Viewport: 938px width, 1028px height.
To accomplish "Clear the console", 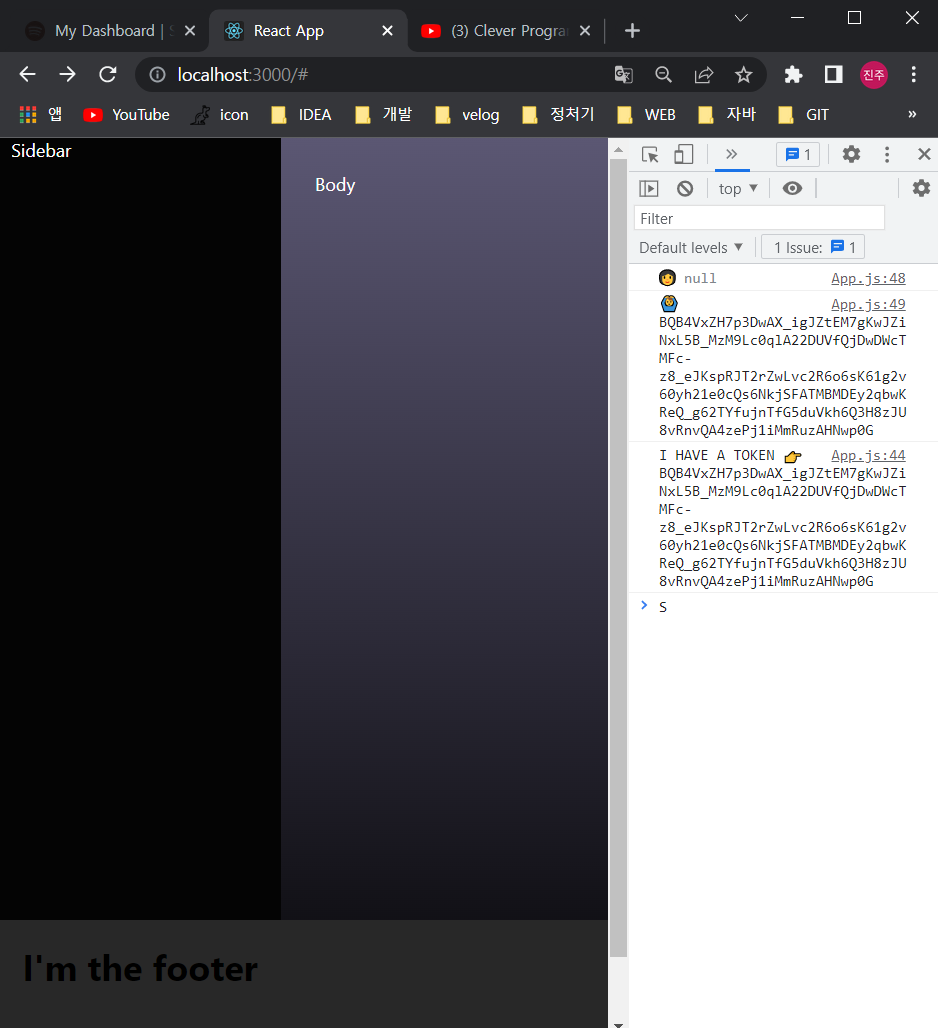I will coord(685,189).
